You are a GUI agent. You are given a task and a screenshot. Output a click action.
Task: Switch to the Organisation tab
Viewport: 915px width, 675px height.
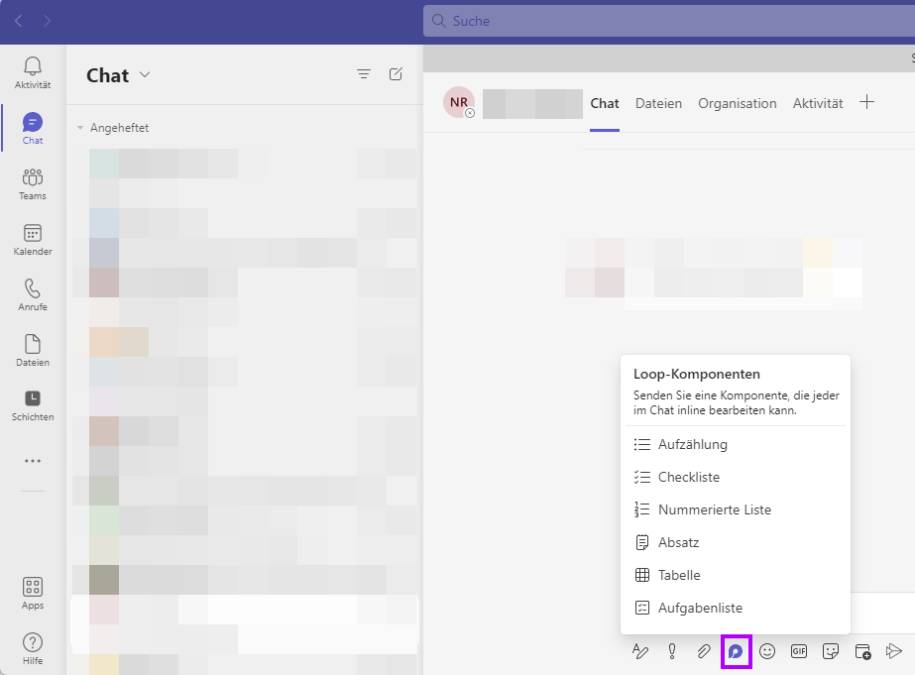737,103
